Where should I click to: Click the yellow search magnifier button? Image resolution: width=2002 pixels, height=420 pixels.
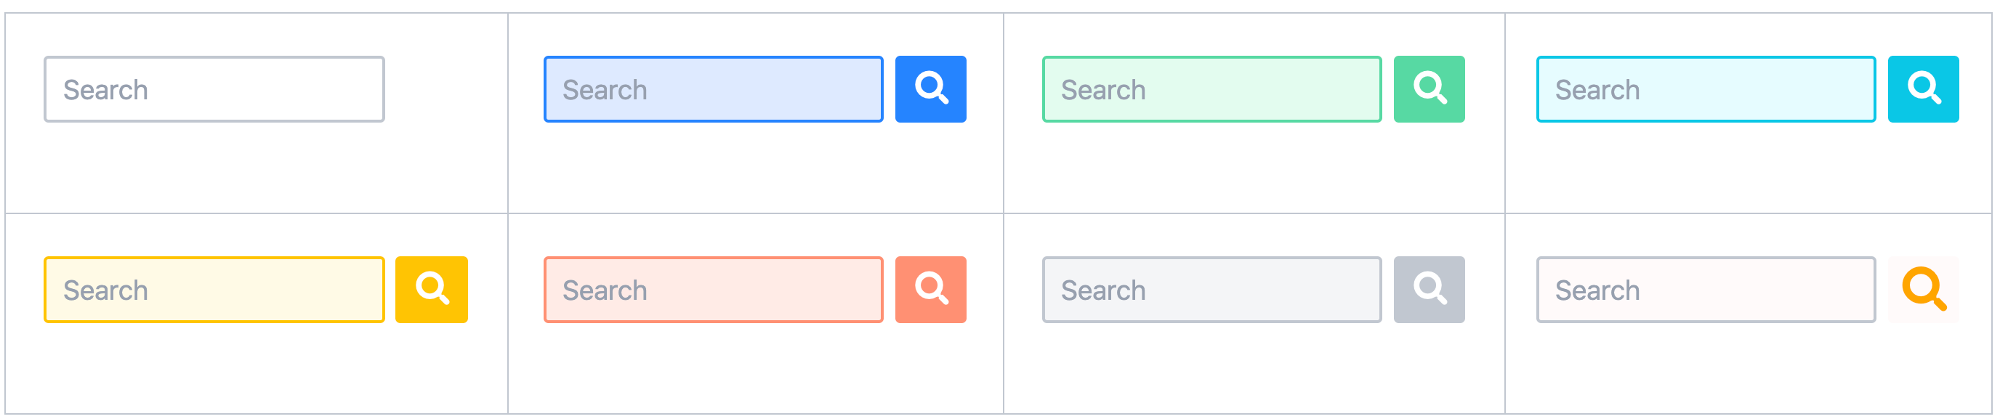[x=431, y=289]
